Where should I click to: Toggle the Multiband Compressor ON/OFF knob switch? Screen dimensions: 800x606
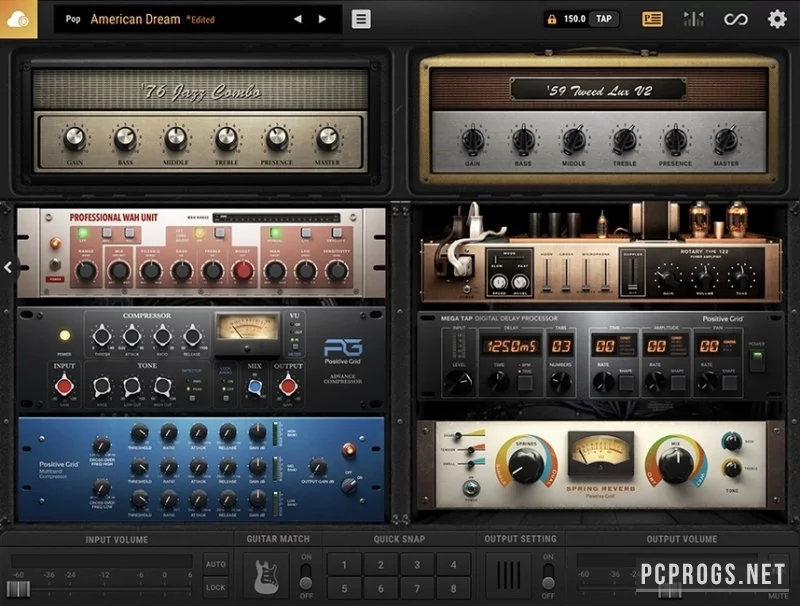(349, 485)
